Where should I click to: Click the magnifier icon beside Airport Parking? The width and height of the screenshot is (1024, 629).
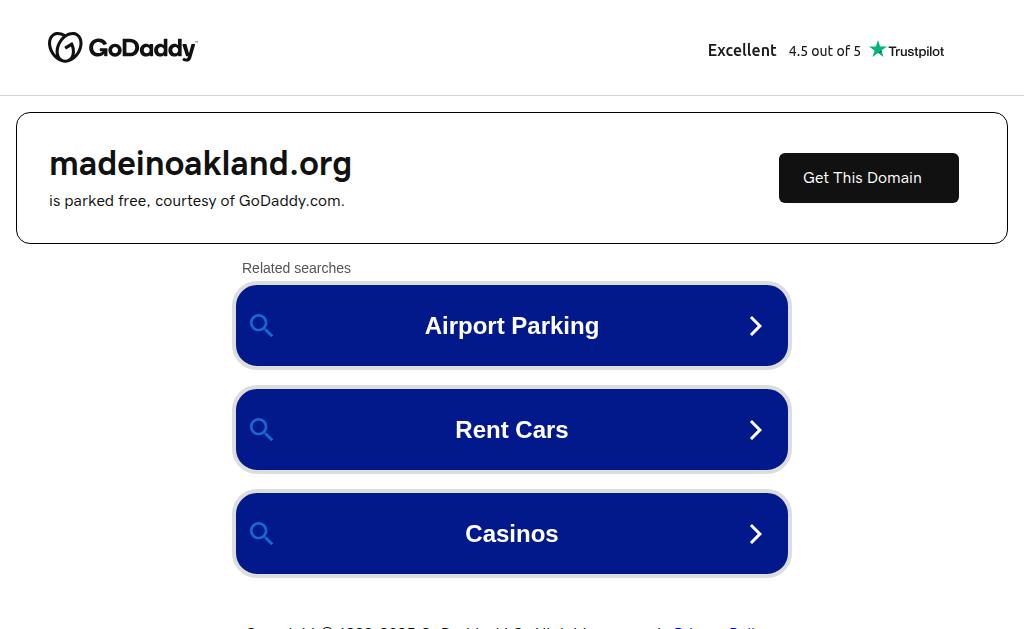[x=261, y=325]
